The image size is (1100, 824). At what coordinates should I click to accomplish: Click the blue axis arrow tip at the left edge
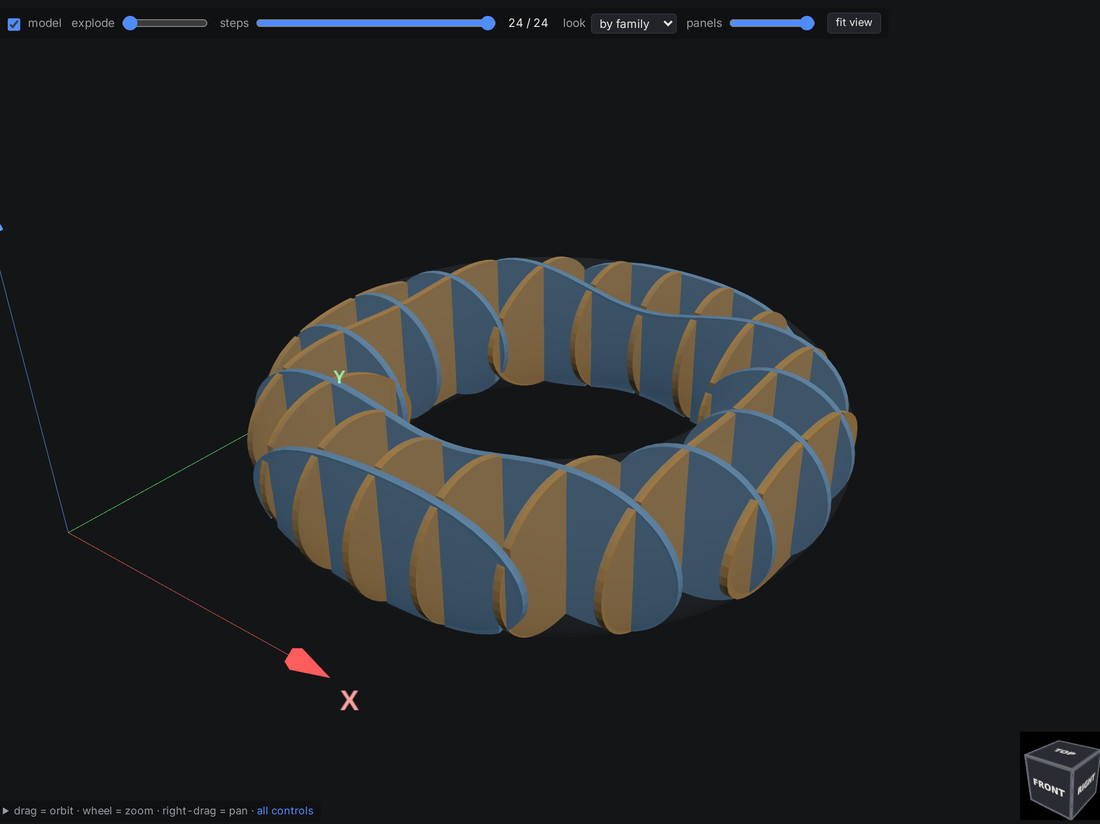pyautogui.click(x=1, y=227)
